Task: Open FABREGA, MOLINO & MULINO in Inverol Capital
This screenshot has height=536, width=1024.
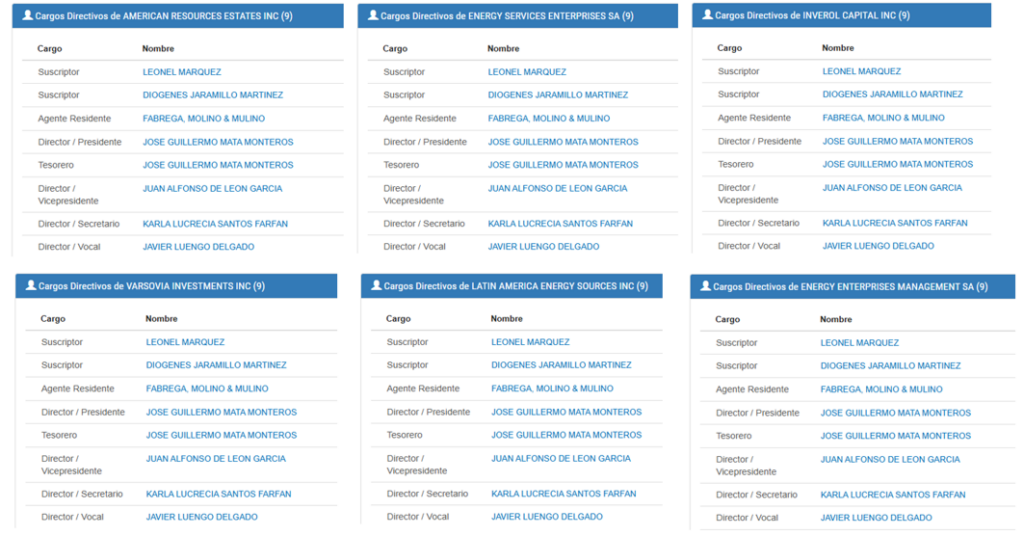Action: [883, 118]
